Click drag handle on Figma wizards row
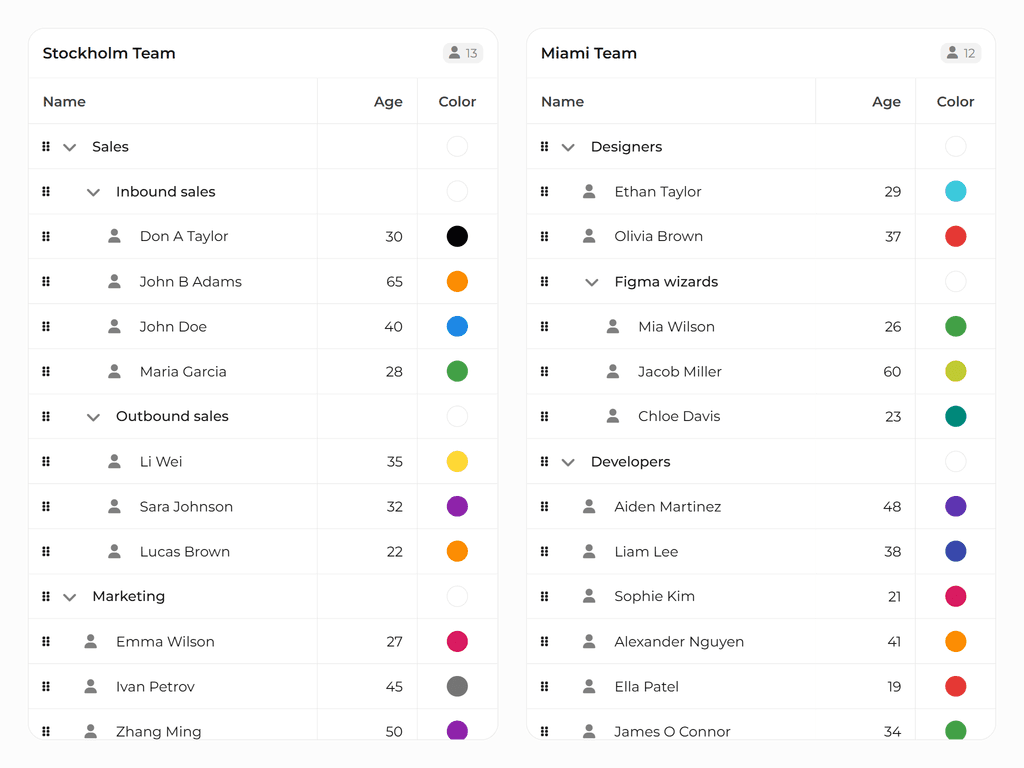Image resolution: width=1024 pixels, height=768 pixels. tap(544, 282)
